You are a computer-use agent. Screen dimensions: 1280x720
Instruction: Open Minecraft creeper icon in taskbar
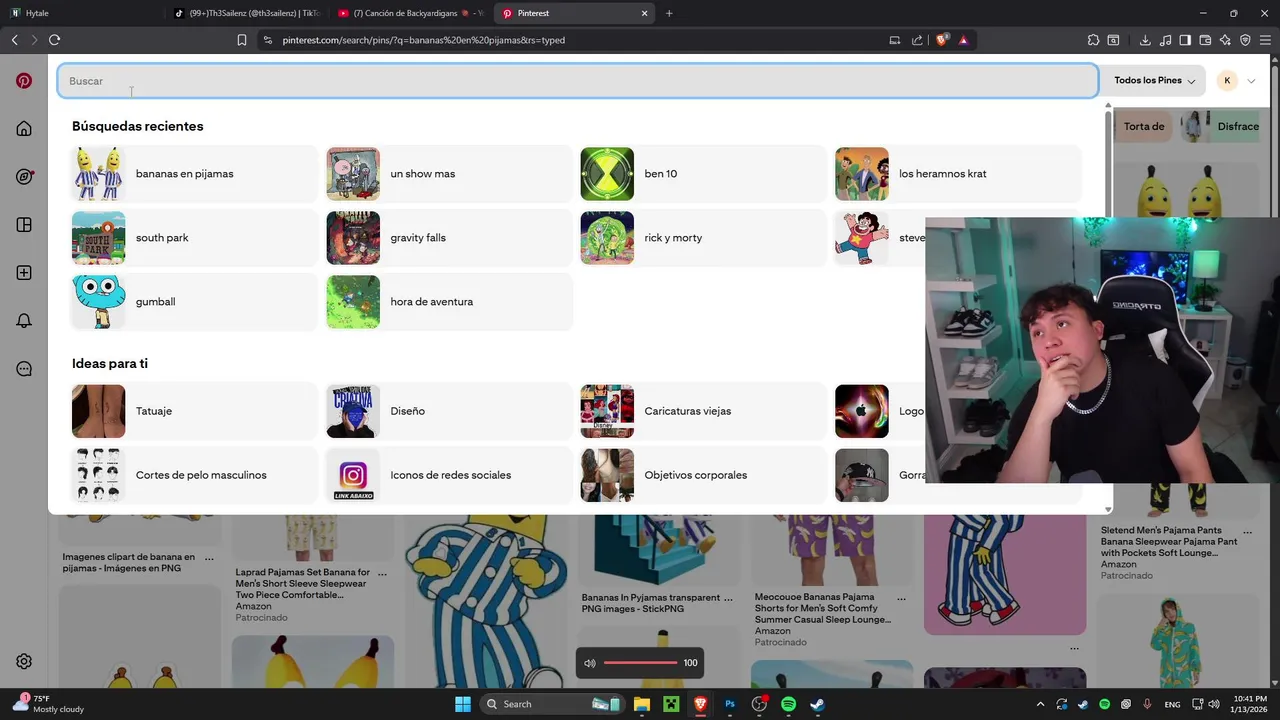click(x=671, y=704)
